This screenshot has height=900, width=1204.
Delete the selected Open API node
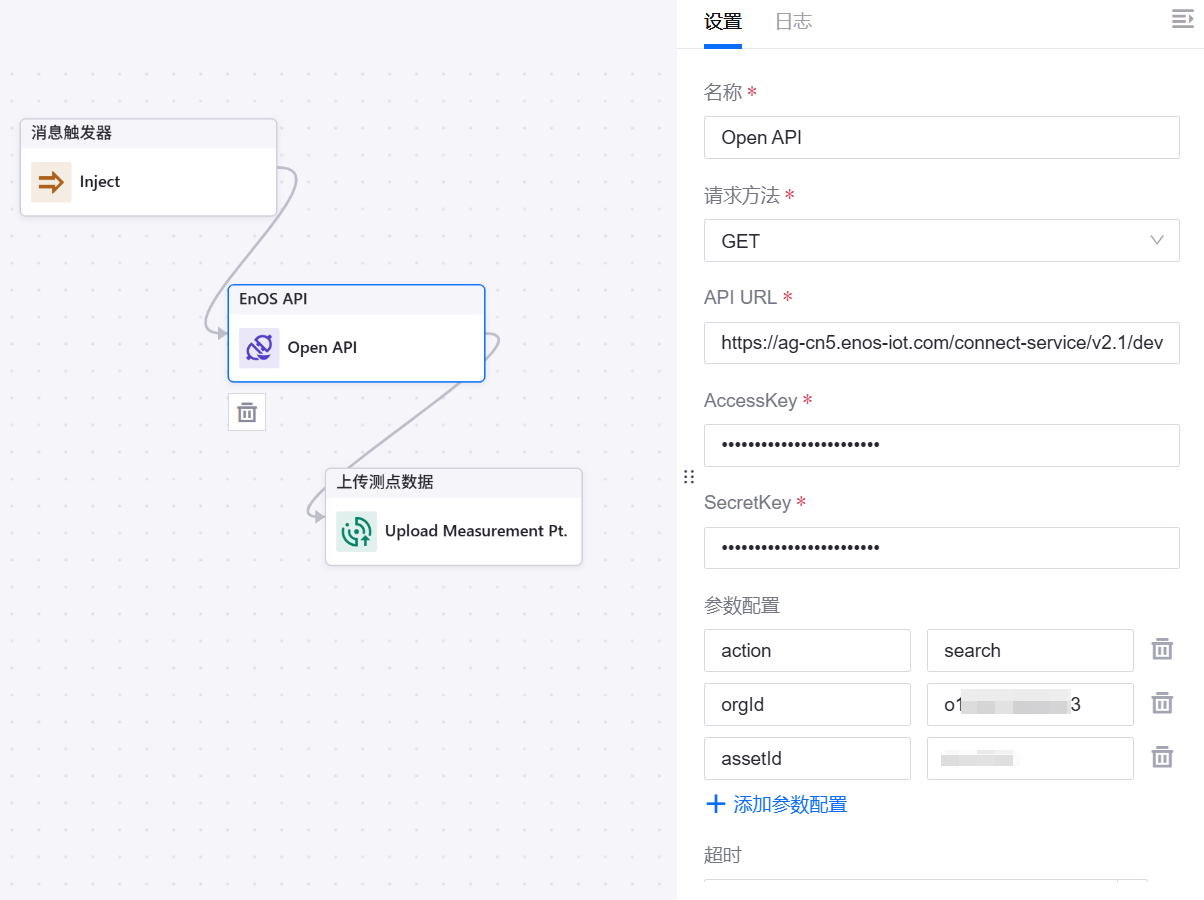pyautogui.click(x=247, y=412)
